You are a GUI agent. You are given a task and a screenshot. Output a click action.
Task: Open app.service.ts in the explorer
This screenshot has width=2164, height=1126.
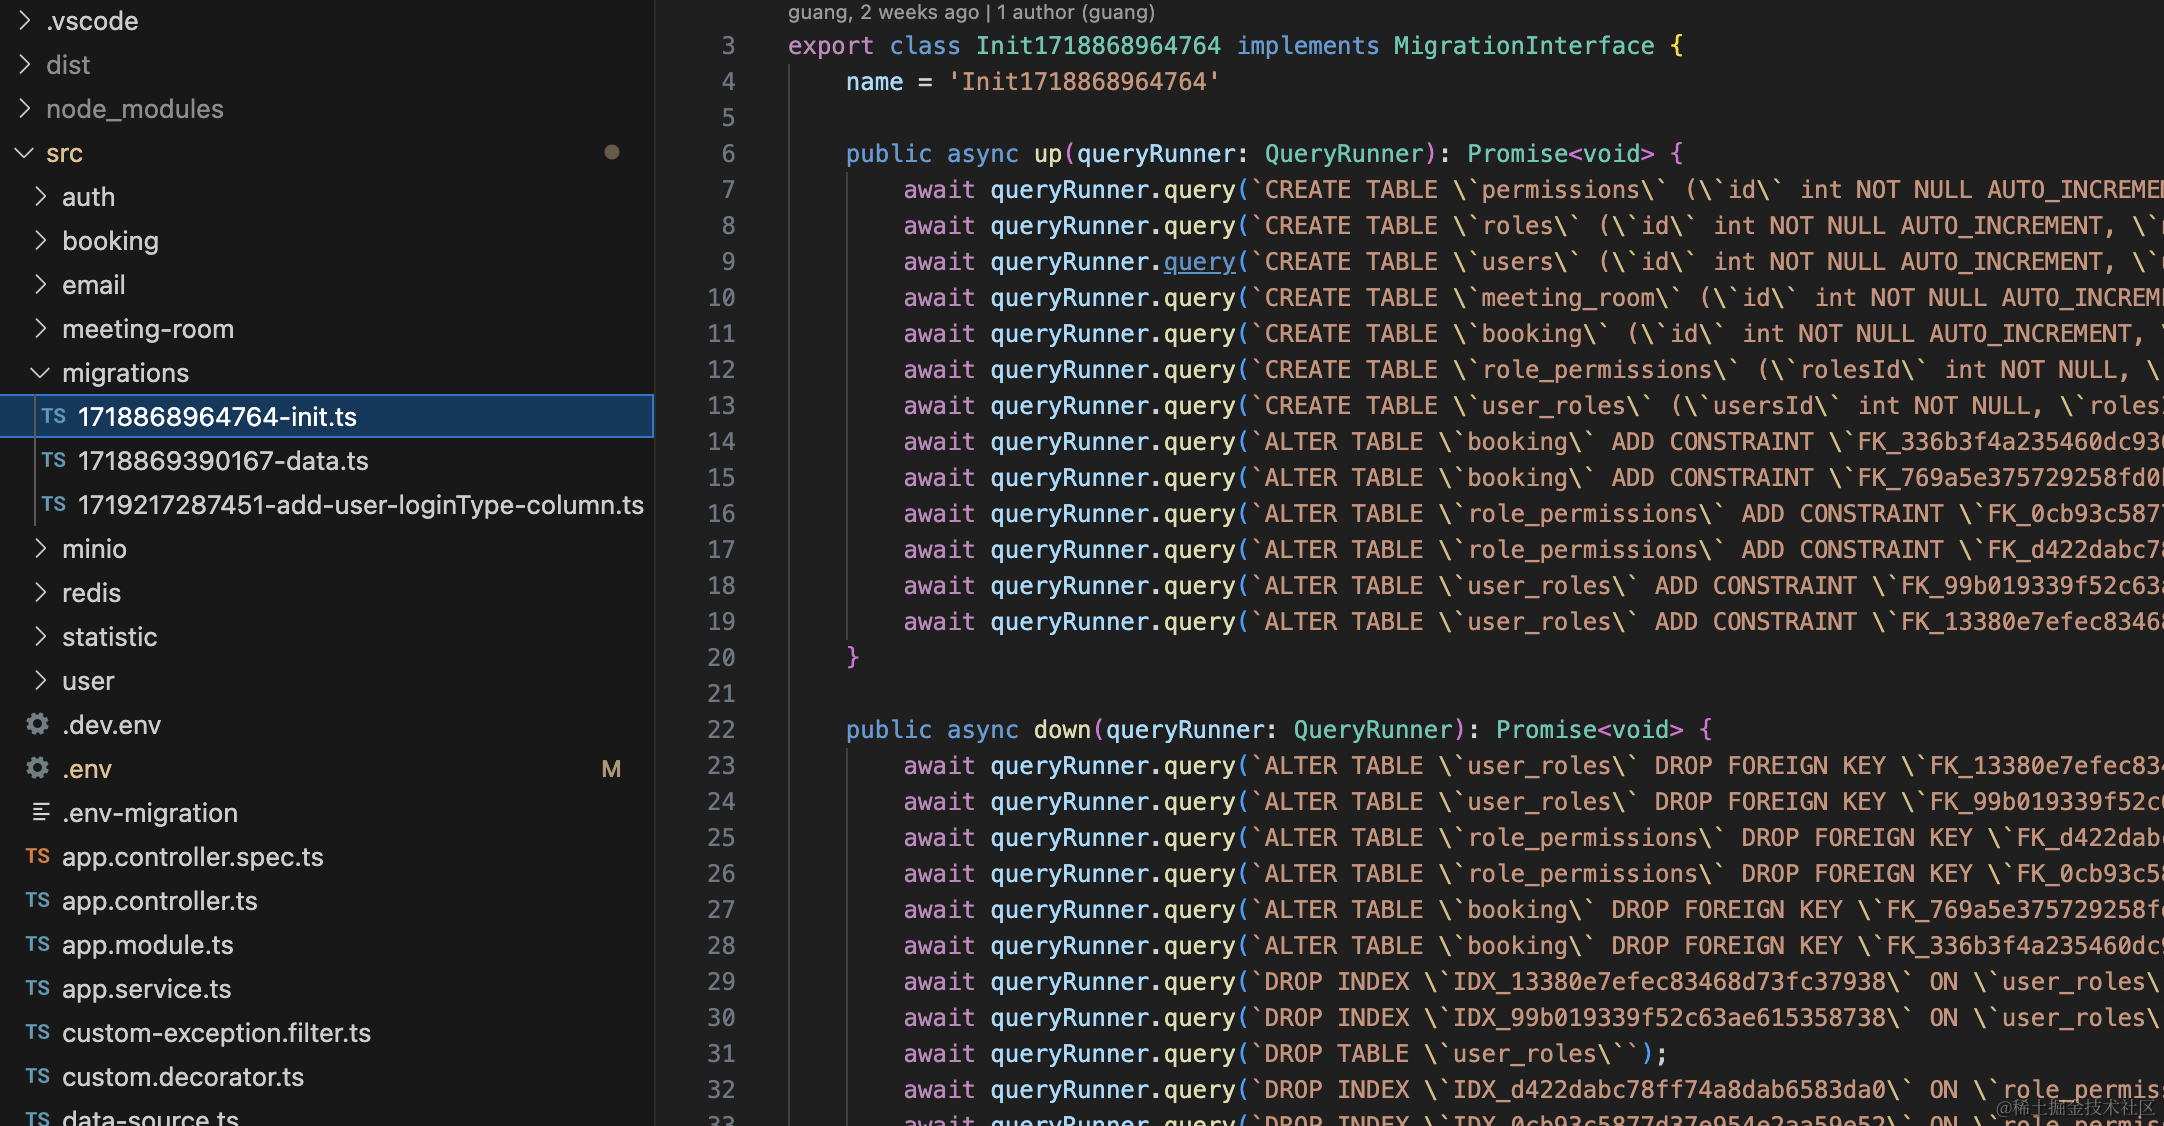[146, 989]
